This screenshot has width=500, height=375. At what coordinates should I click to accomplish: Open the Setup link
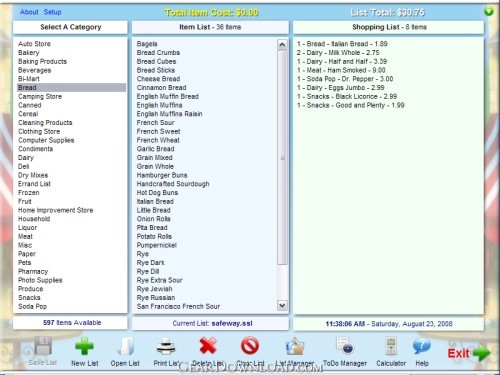52,12
